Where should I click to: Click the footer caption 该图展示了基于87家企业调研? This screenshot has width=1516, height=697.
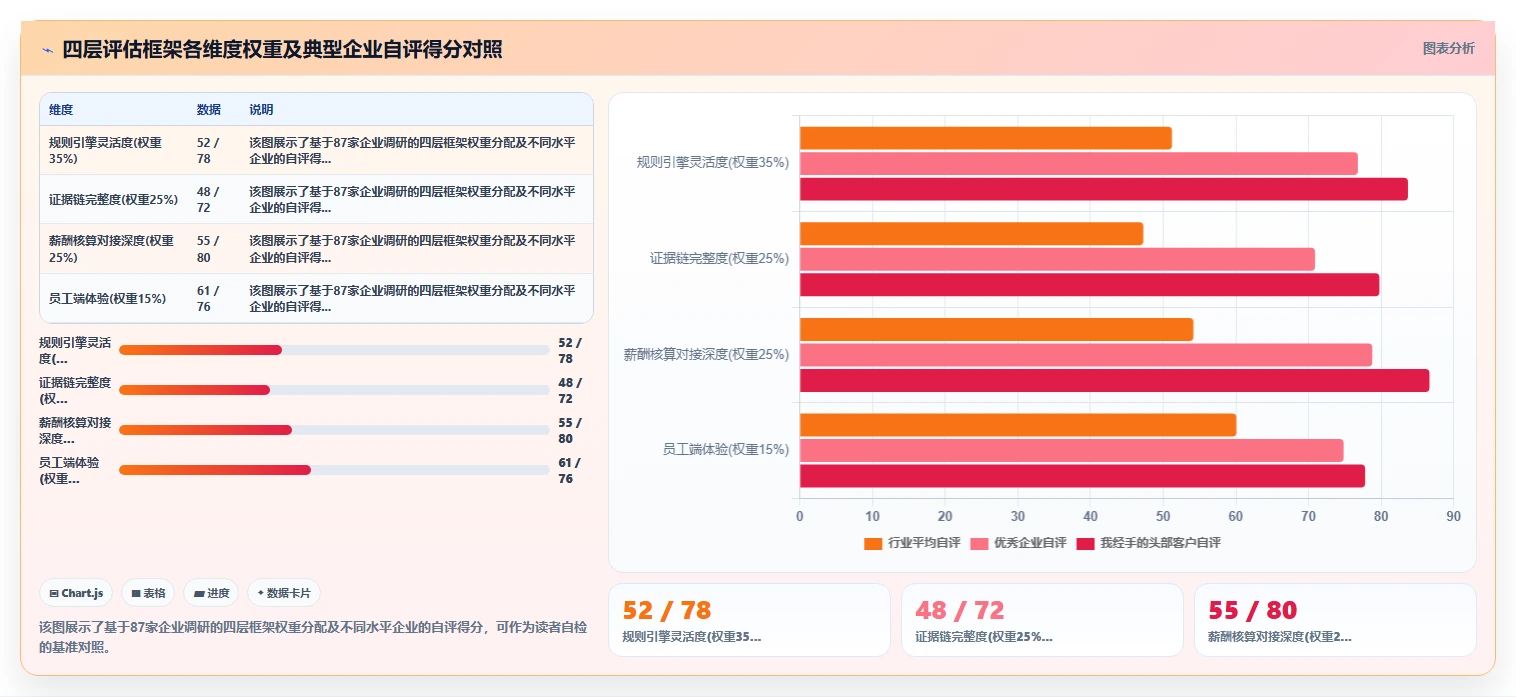coord(313,637)
